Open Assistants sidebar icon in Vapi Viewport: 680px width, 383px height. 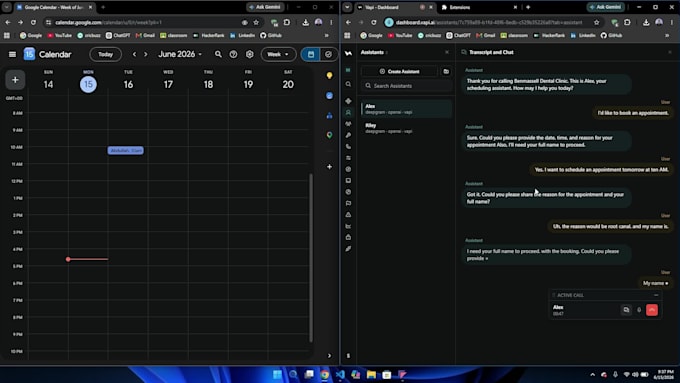(x=348, y=112)
